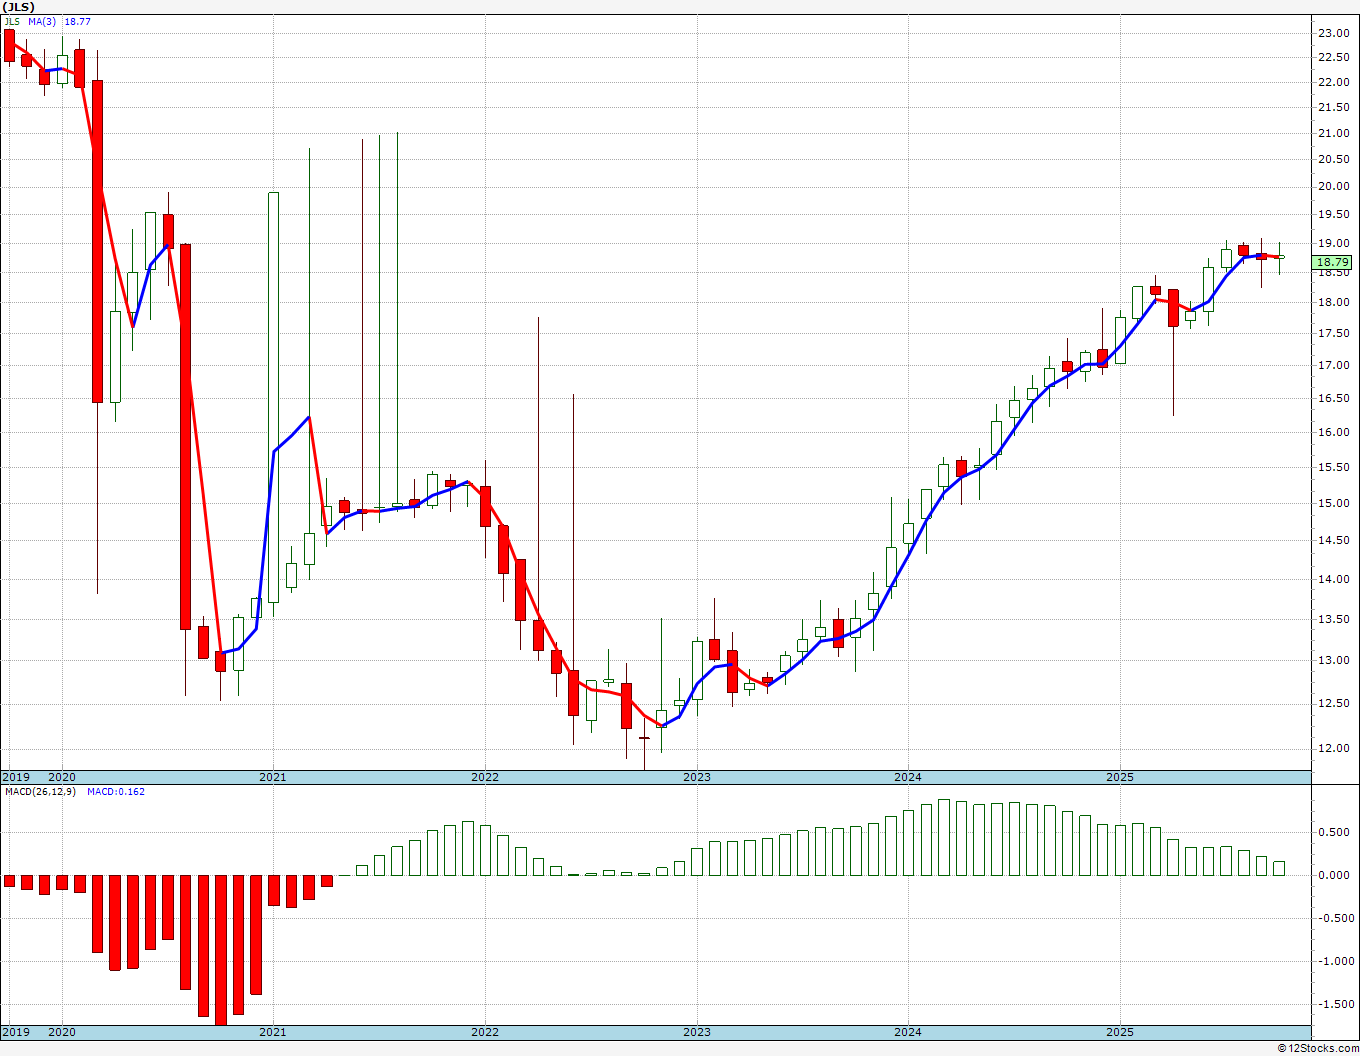The width and height of the screenshot is (1360, 1056).
Task: Click the -0.500 MACD axis label
Action: (x=1335, y=919)
